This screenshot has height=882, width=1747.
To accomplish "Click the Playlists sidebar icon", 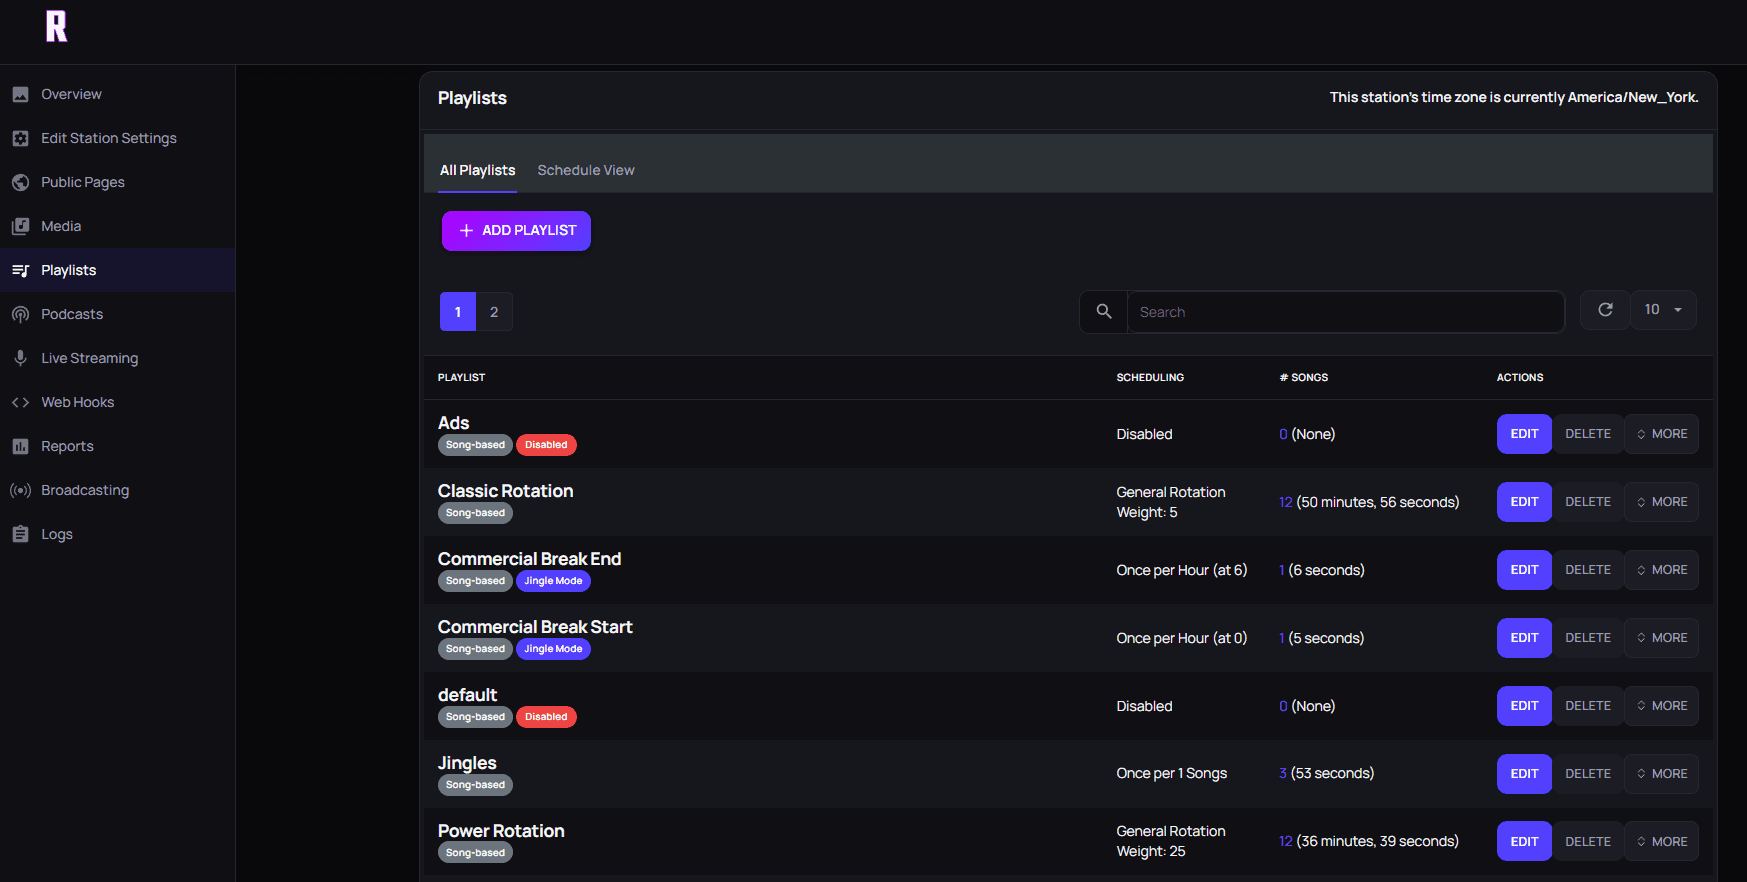I will click(x=20, y=270).
